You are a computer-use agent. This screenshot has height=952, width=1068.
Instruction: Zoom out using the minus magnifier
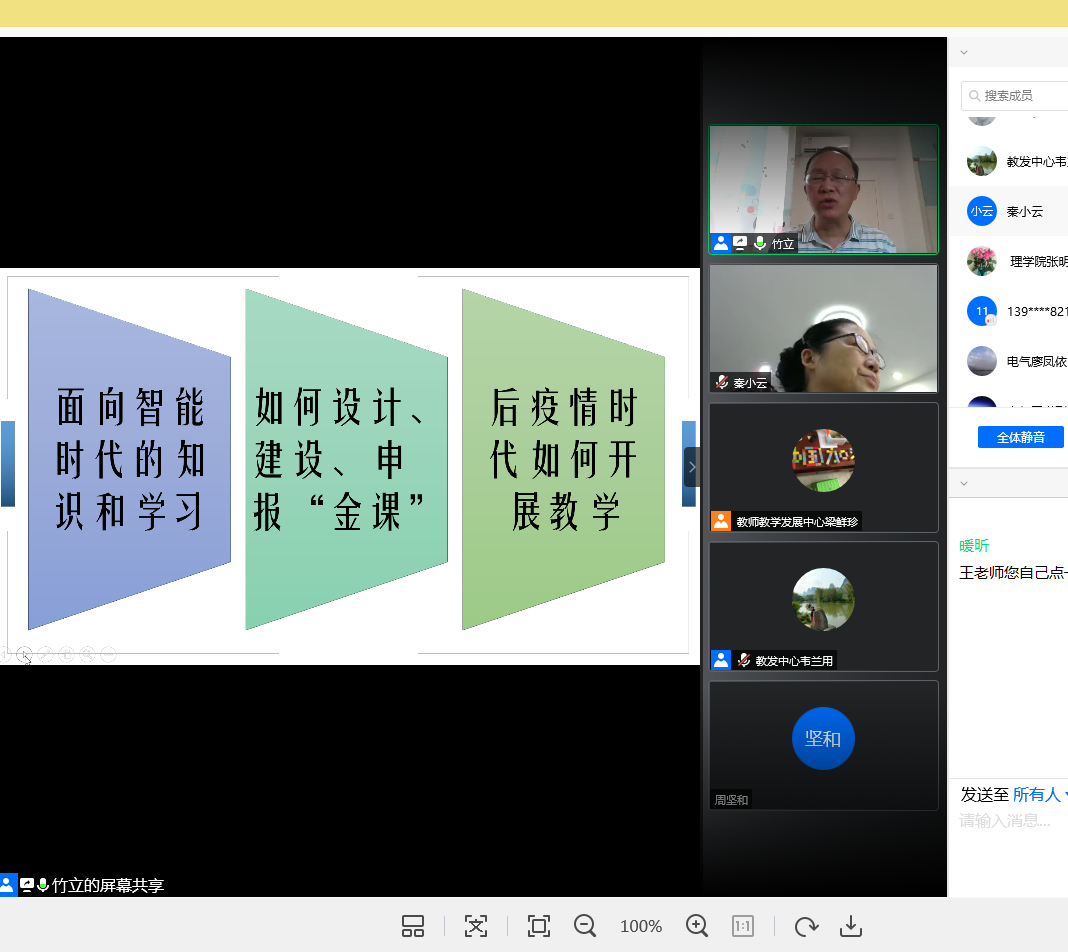(x=585, y=926)
